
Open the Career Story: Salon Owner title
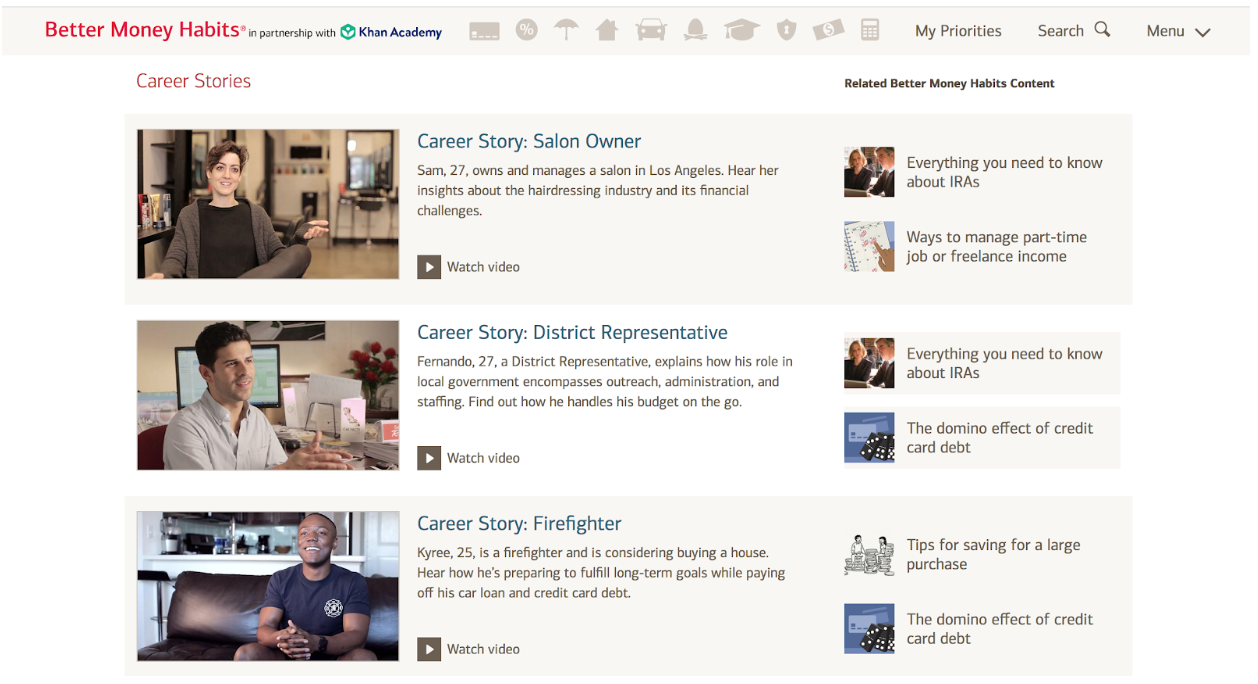coord(529,141)
